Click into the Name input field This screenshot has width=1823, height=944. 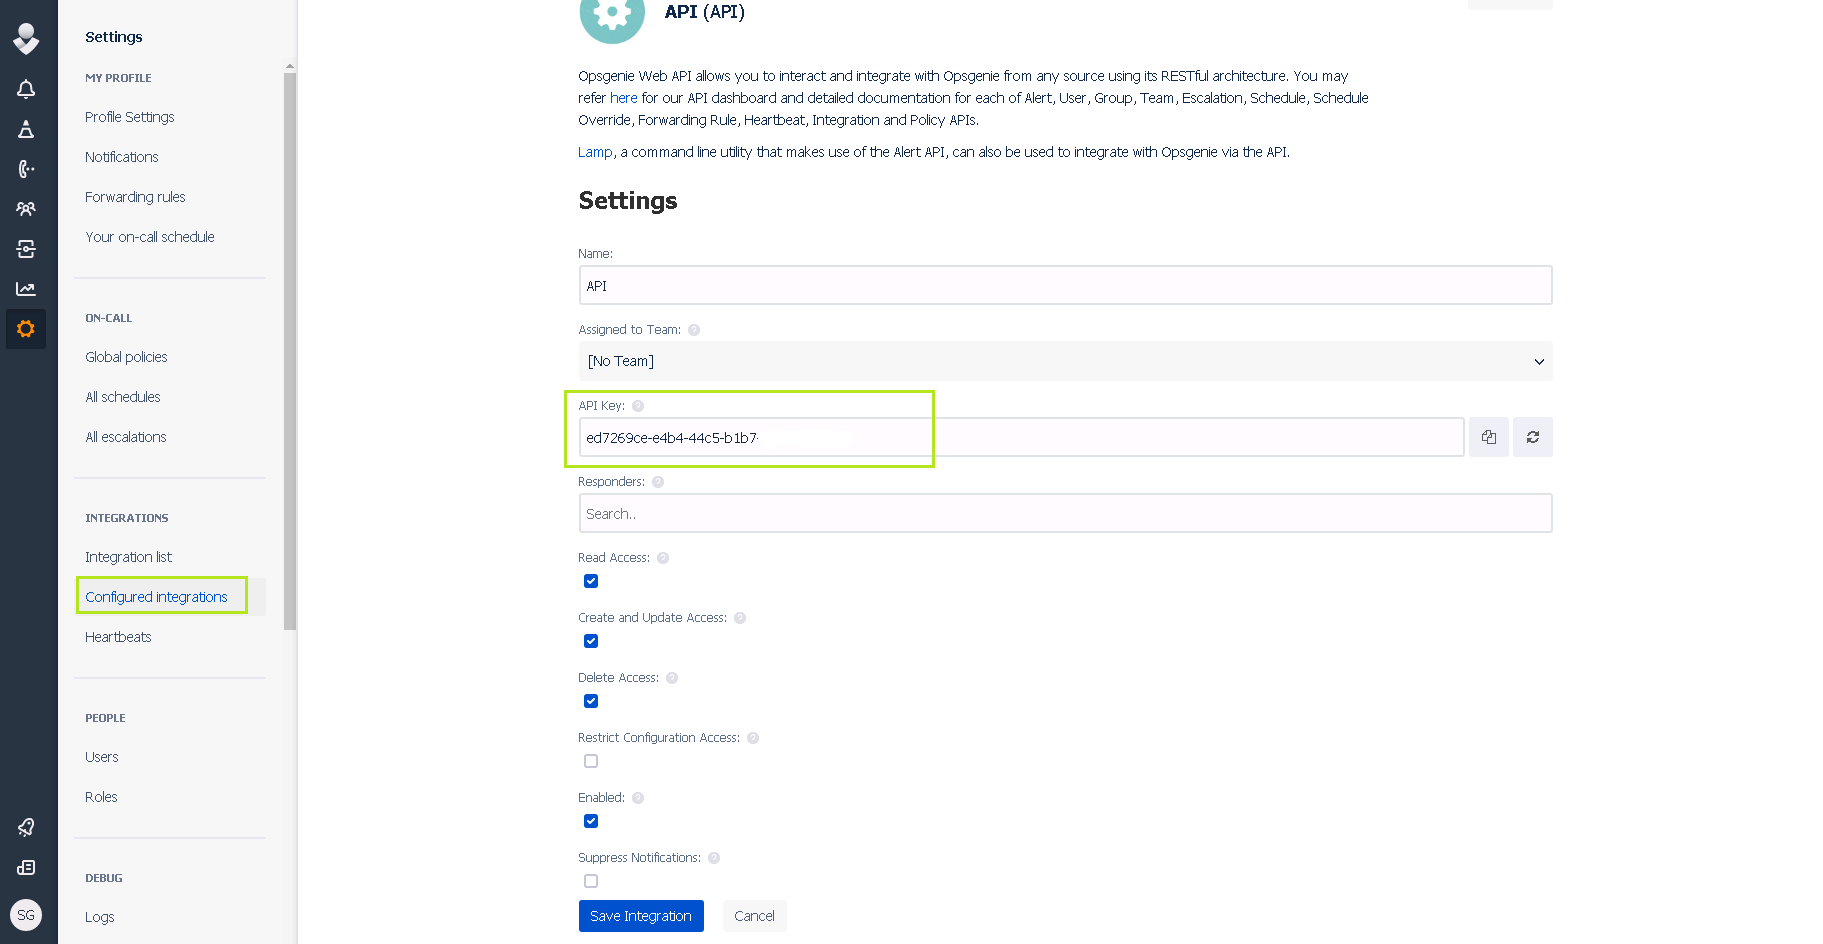(x=1065, y=285)
